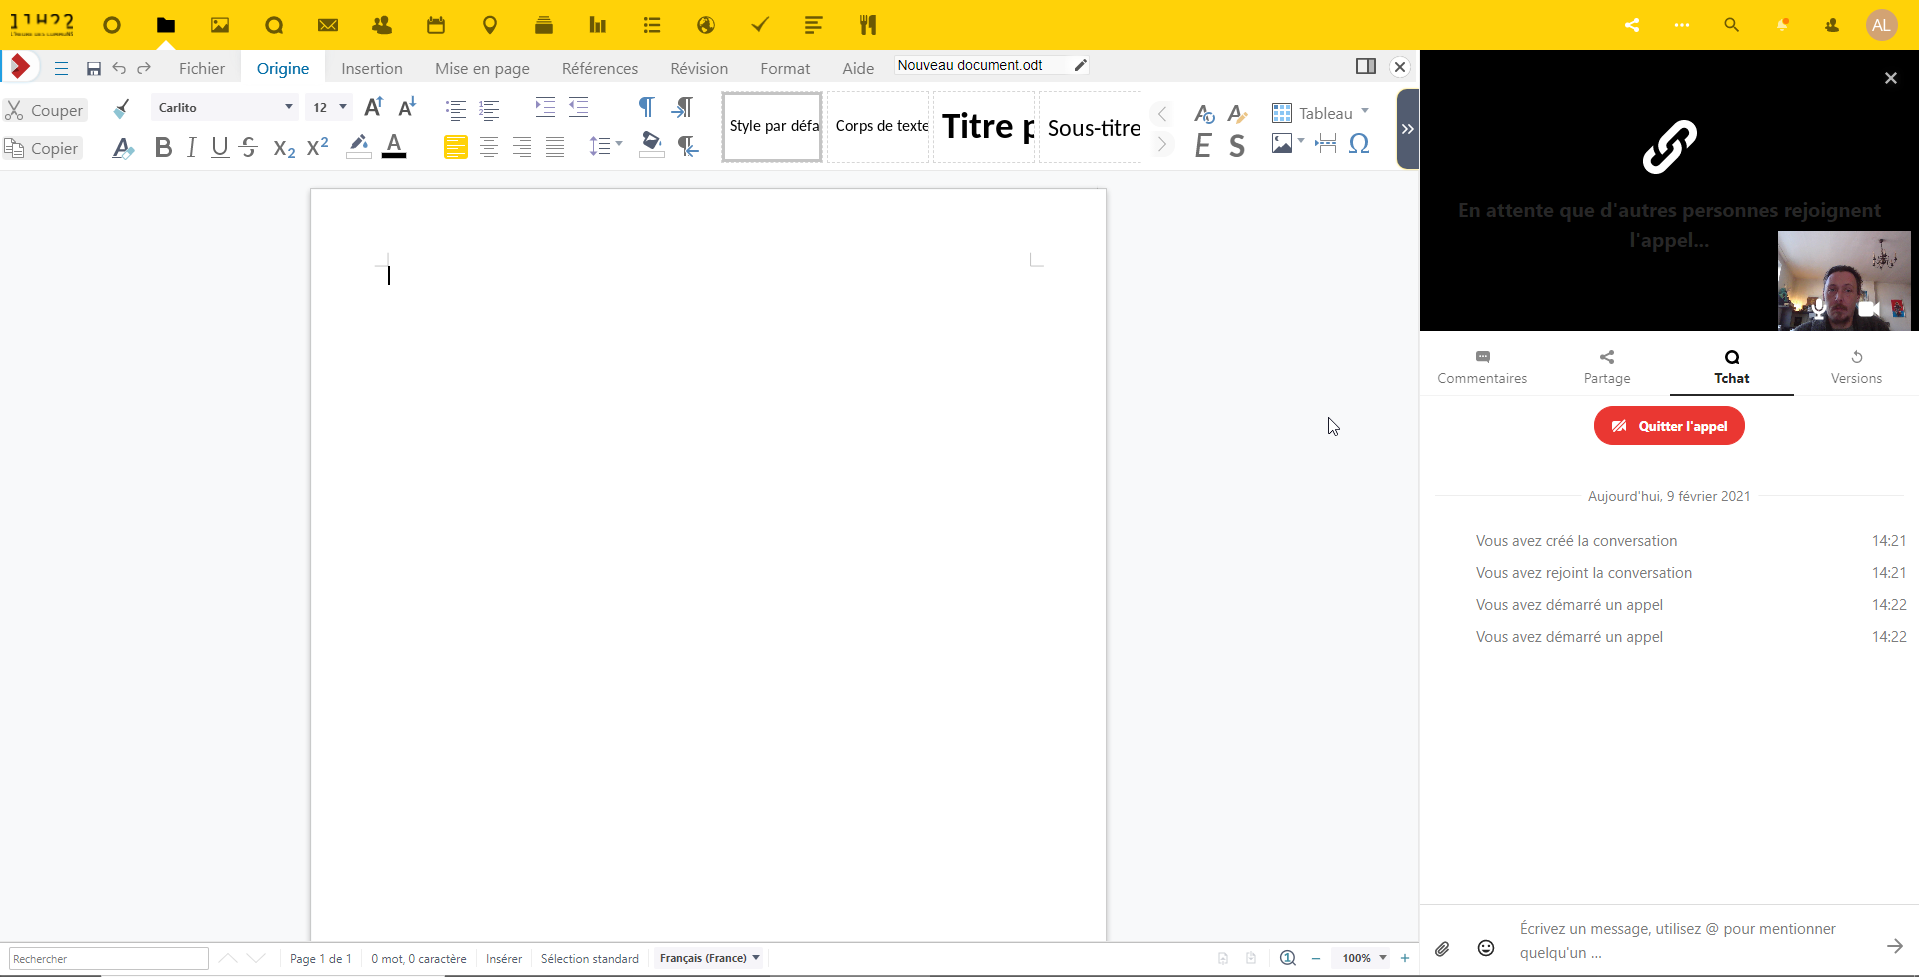Viewport: 1919px width, 977px height.
Task: Click the Couper button
Action: [45, 110]
